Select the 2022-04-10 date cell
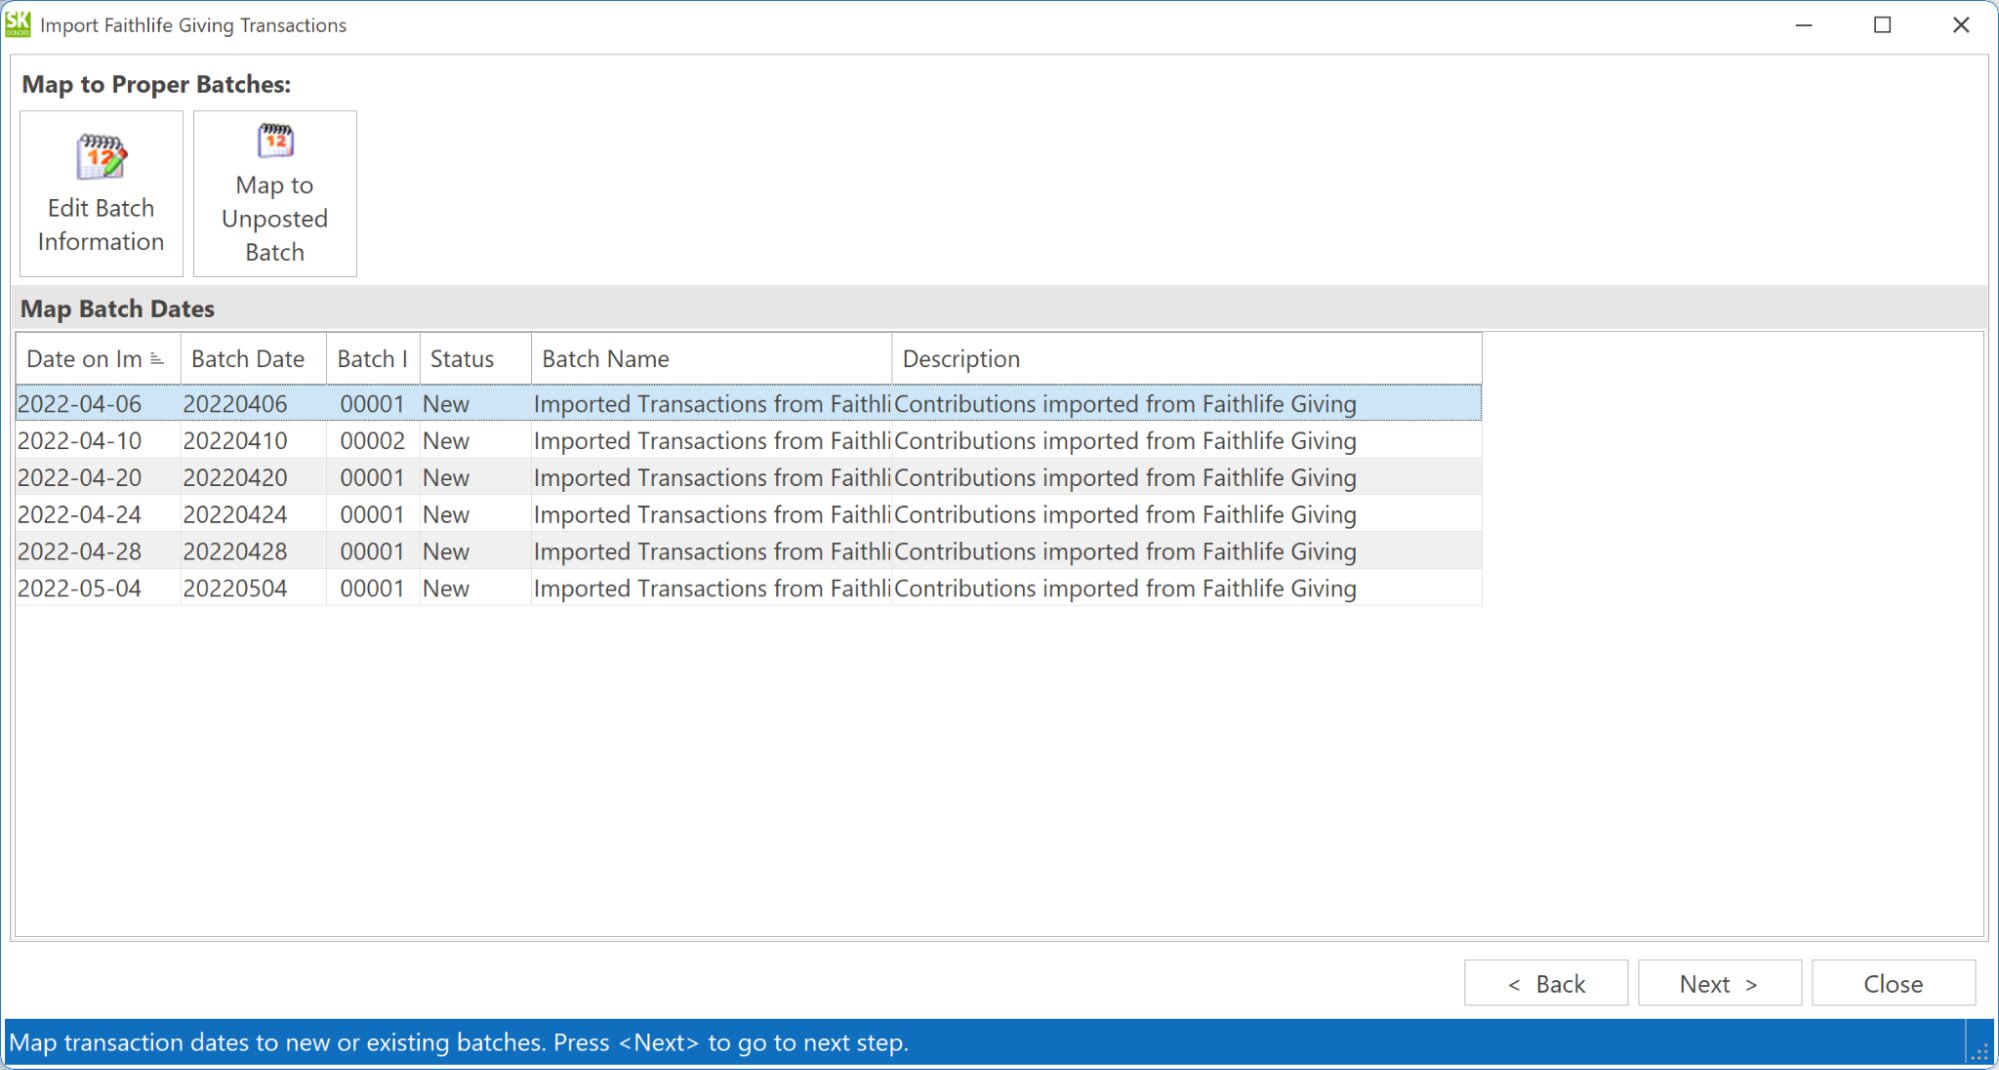Viewport: 1999px width, 1070px height. pyautogui.click(x=98, y=441)
